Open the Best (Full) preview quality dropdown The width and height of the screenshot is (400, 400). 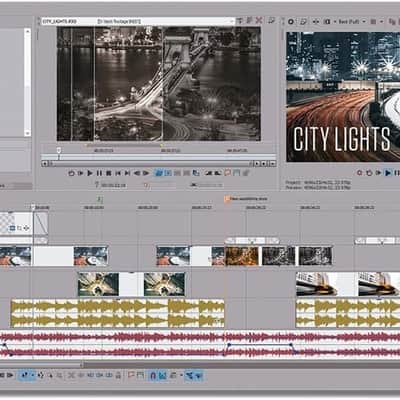(352, 22)
